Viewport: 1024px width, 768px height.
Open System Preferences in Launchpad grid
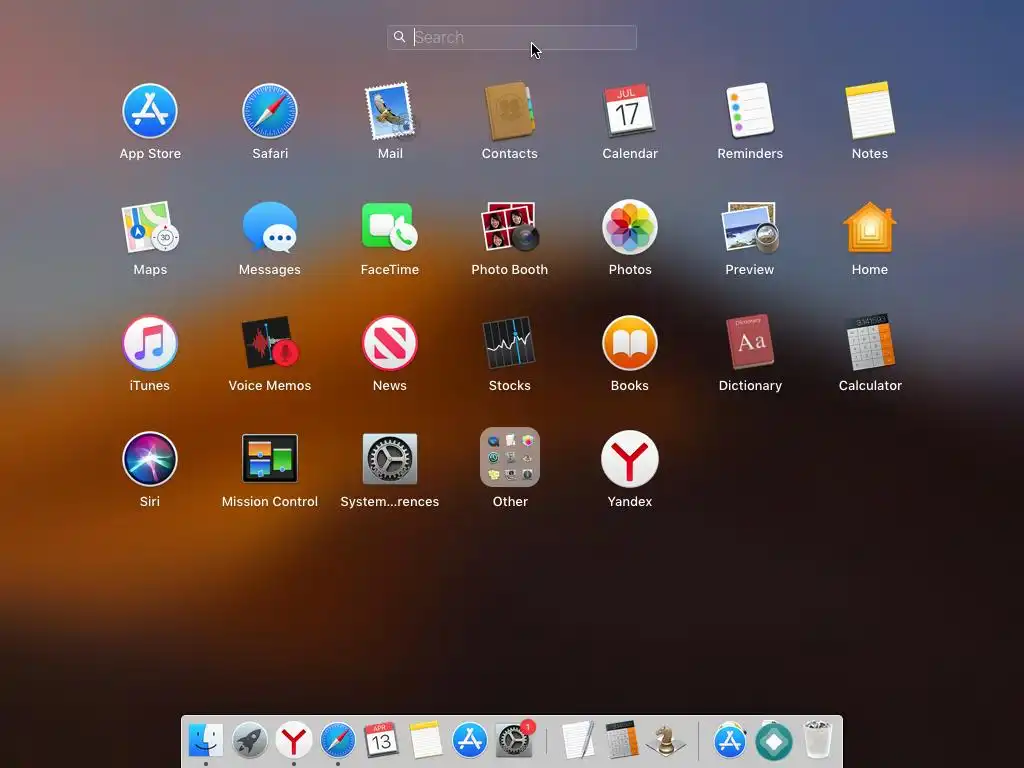coord(390,459)
